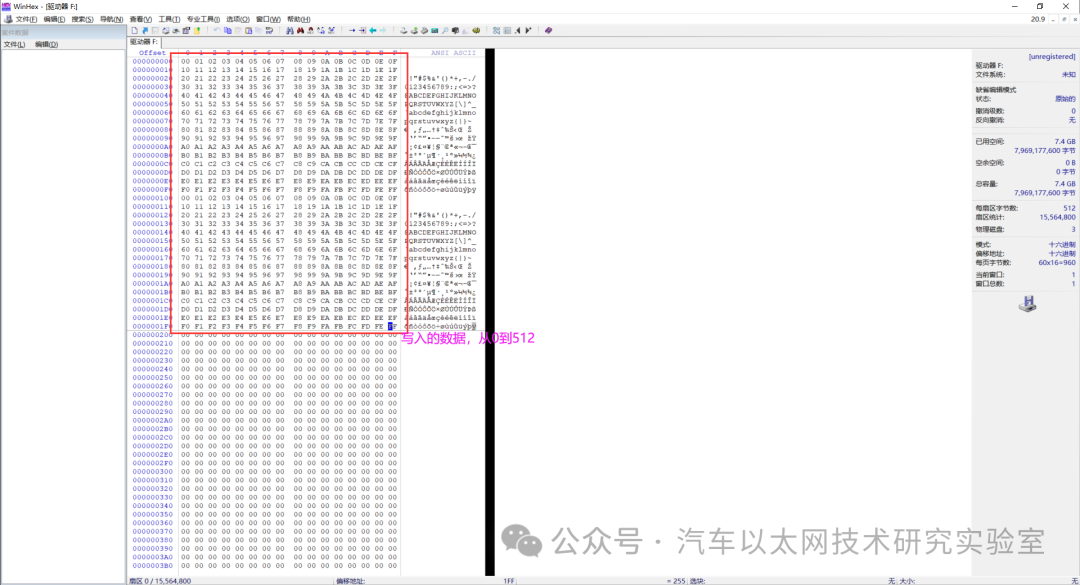Open the 编辑(E) menu
This screenshot has width=1080, height=585.
coord(54,19)
